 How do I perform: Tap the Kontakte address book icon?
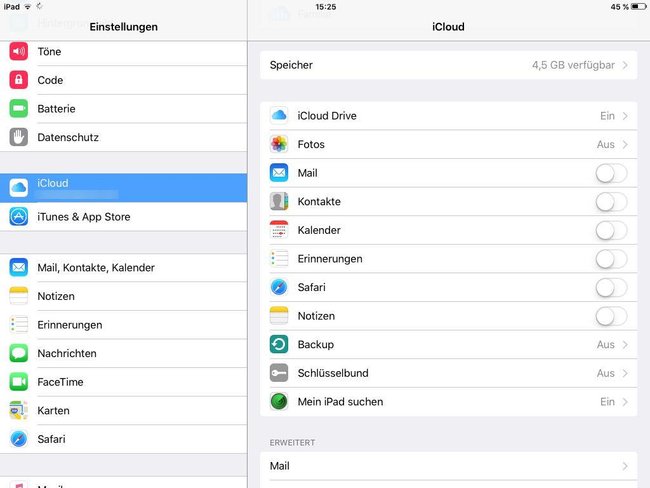pyautogui.click(x=279, y=202)
